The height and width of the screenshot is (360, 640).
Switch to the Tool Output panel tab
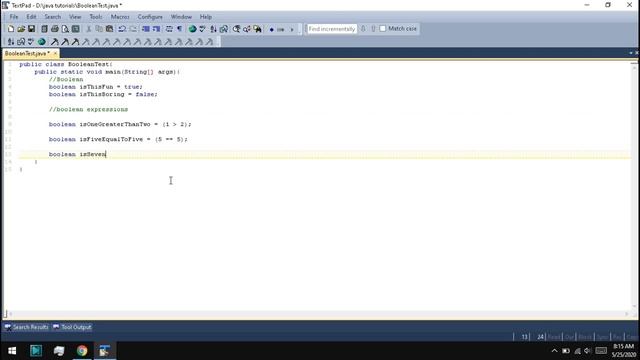coord(72,327)
